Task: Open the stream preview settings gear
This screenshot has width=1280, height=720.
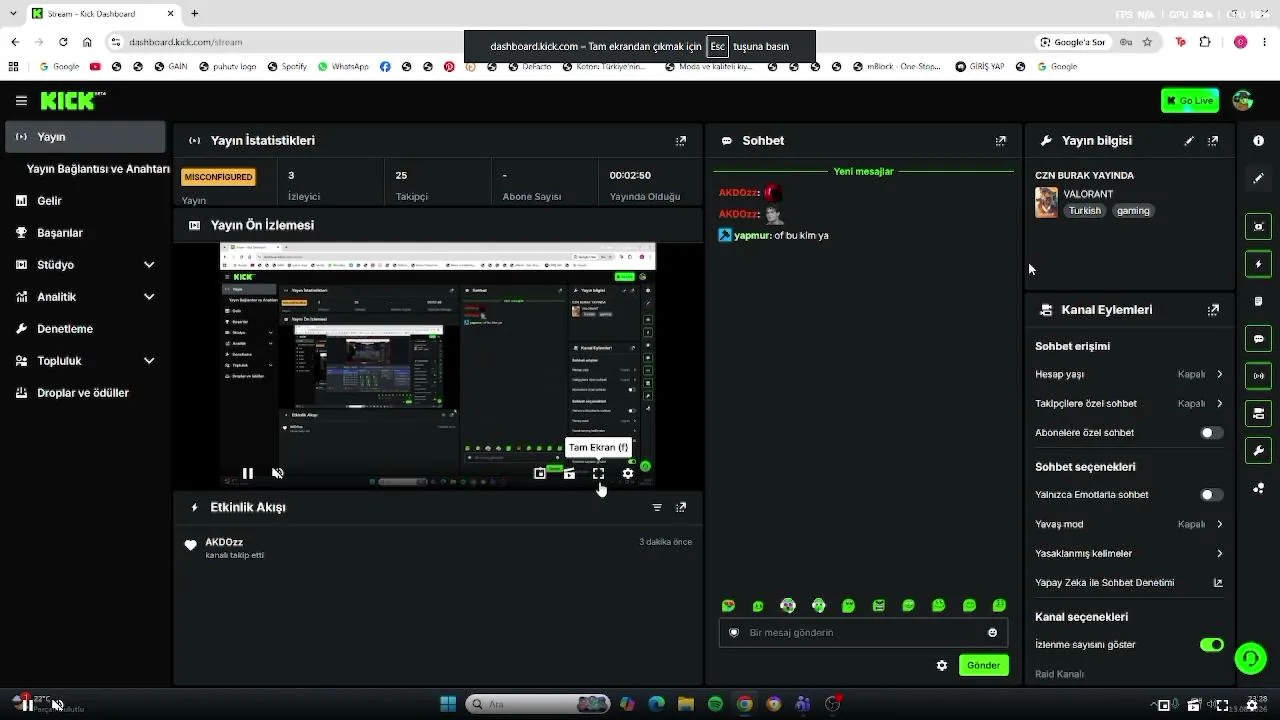Action: click(628, 473)
